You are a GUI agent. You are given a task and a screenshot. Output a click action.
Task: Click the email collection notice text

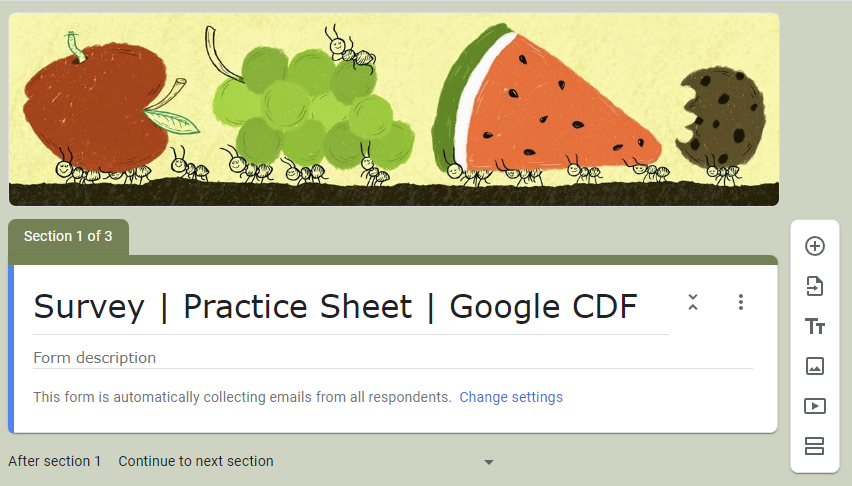point(242,397)
